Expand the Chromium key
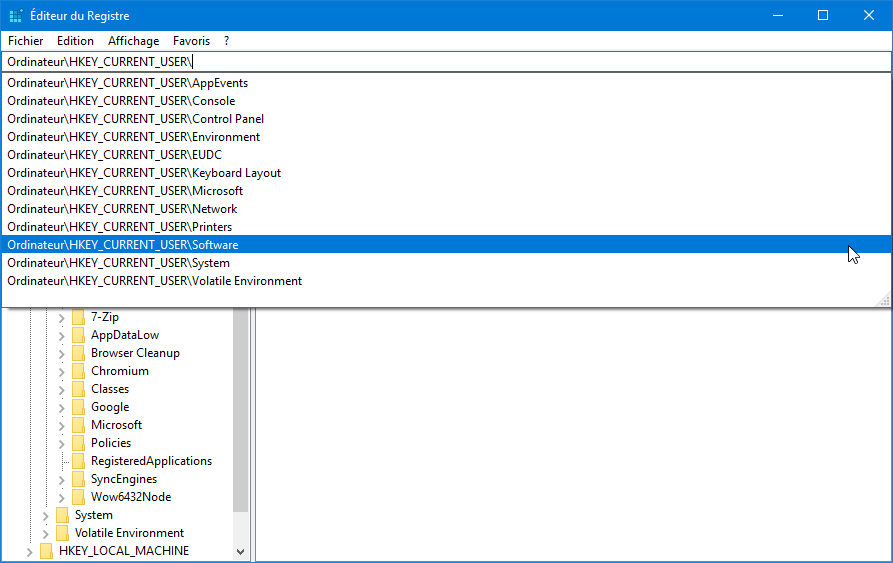The image size is (893, 563). [x=62, y=372]
